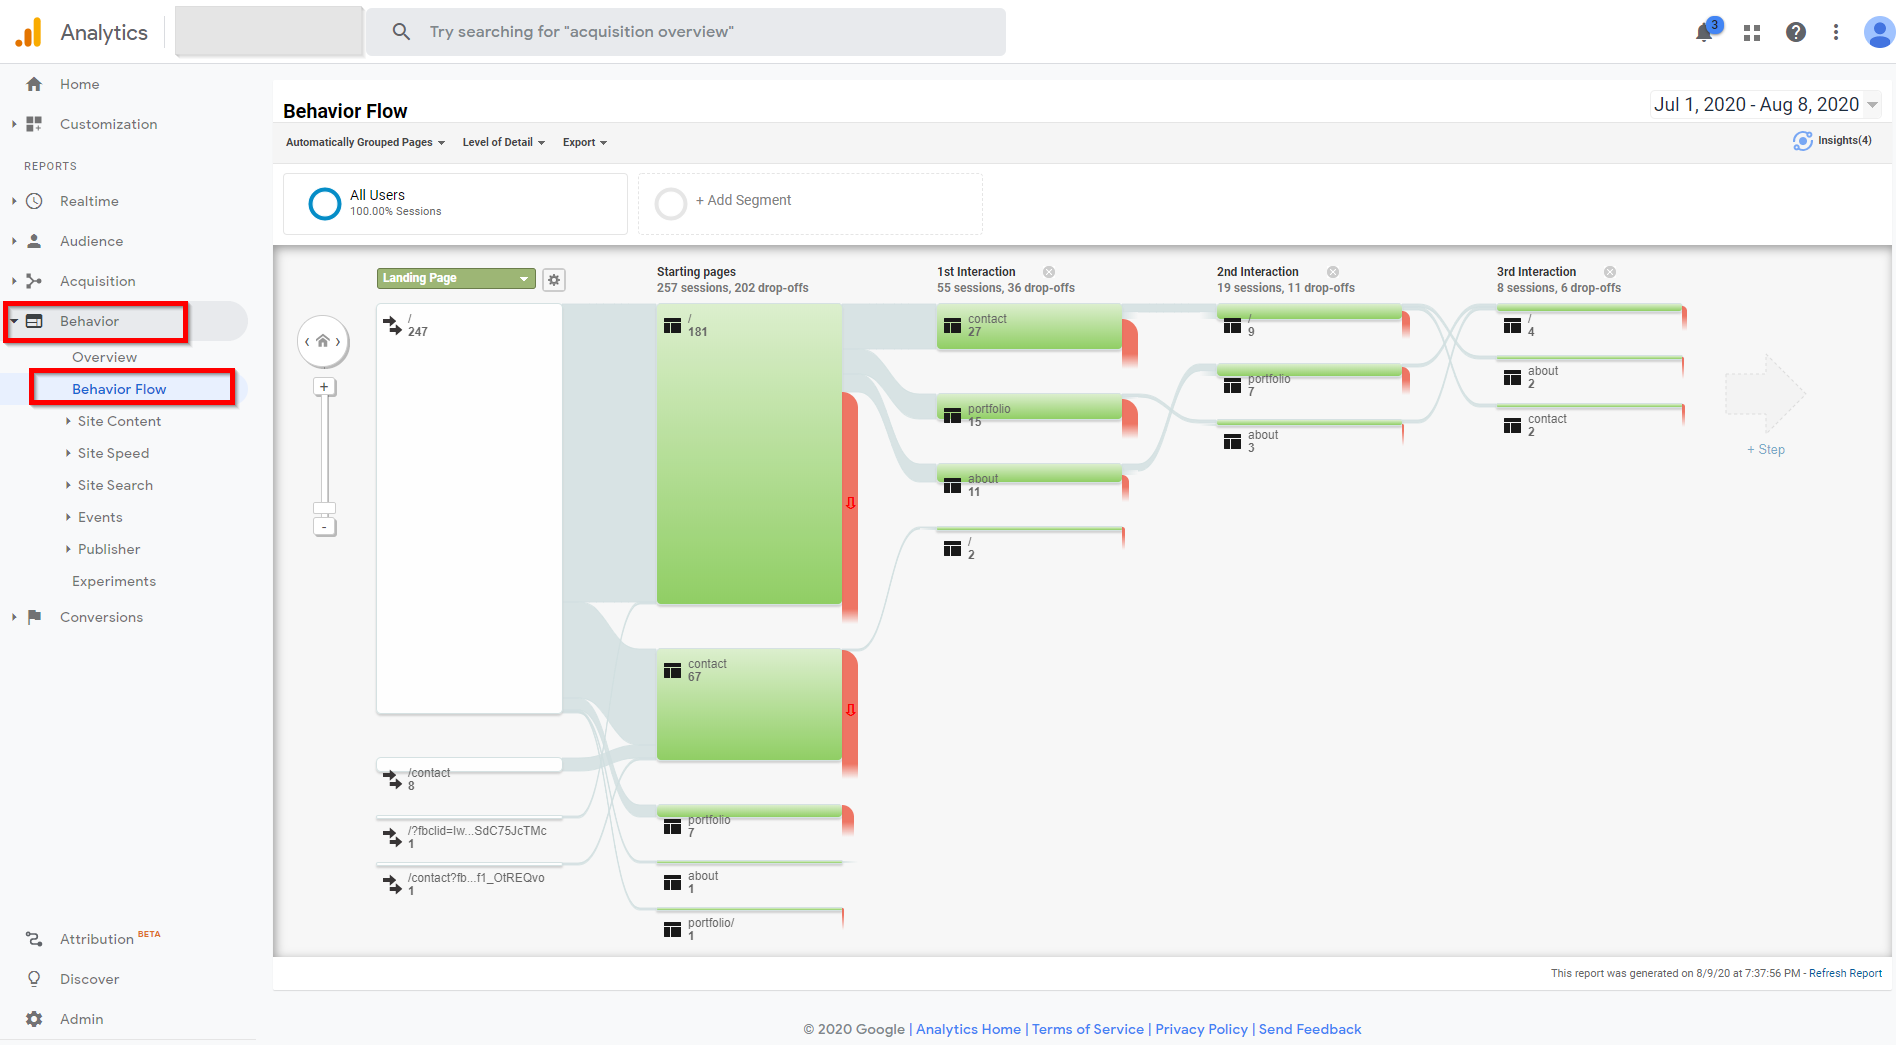Click the Insights(4) icon
The image size is (1896, 1045).
click(1802, 141)
